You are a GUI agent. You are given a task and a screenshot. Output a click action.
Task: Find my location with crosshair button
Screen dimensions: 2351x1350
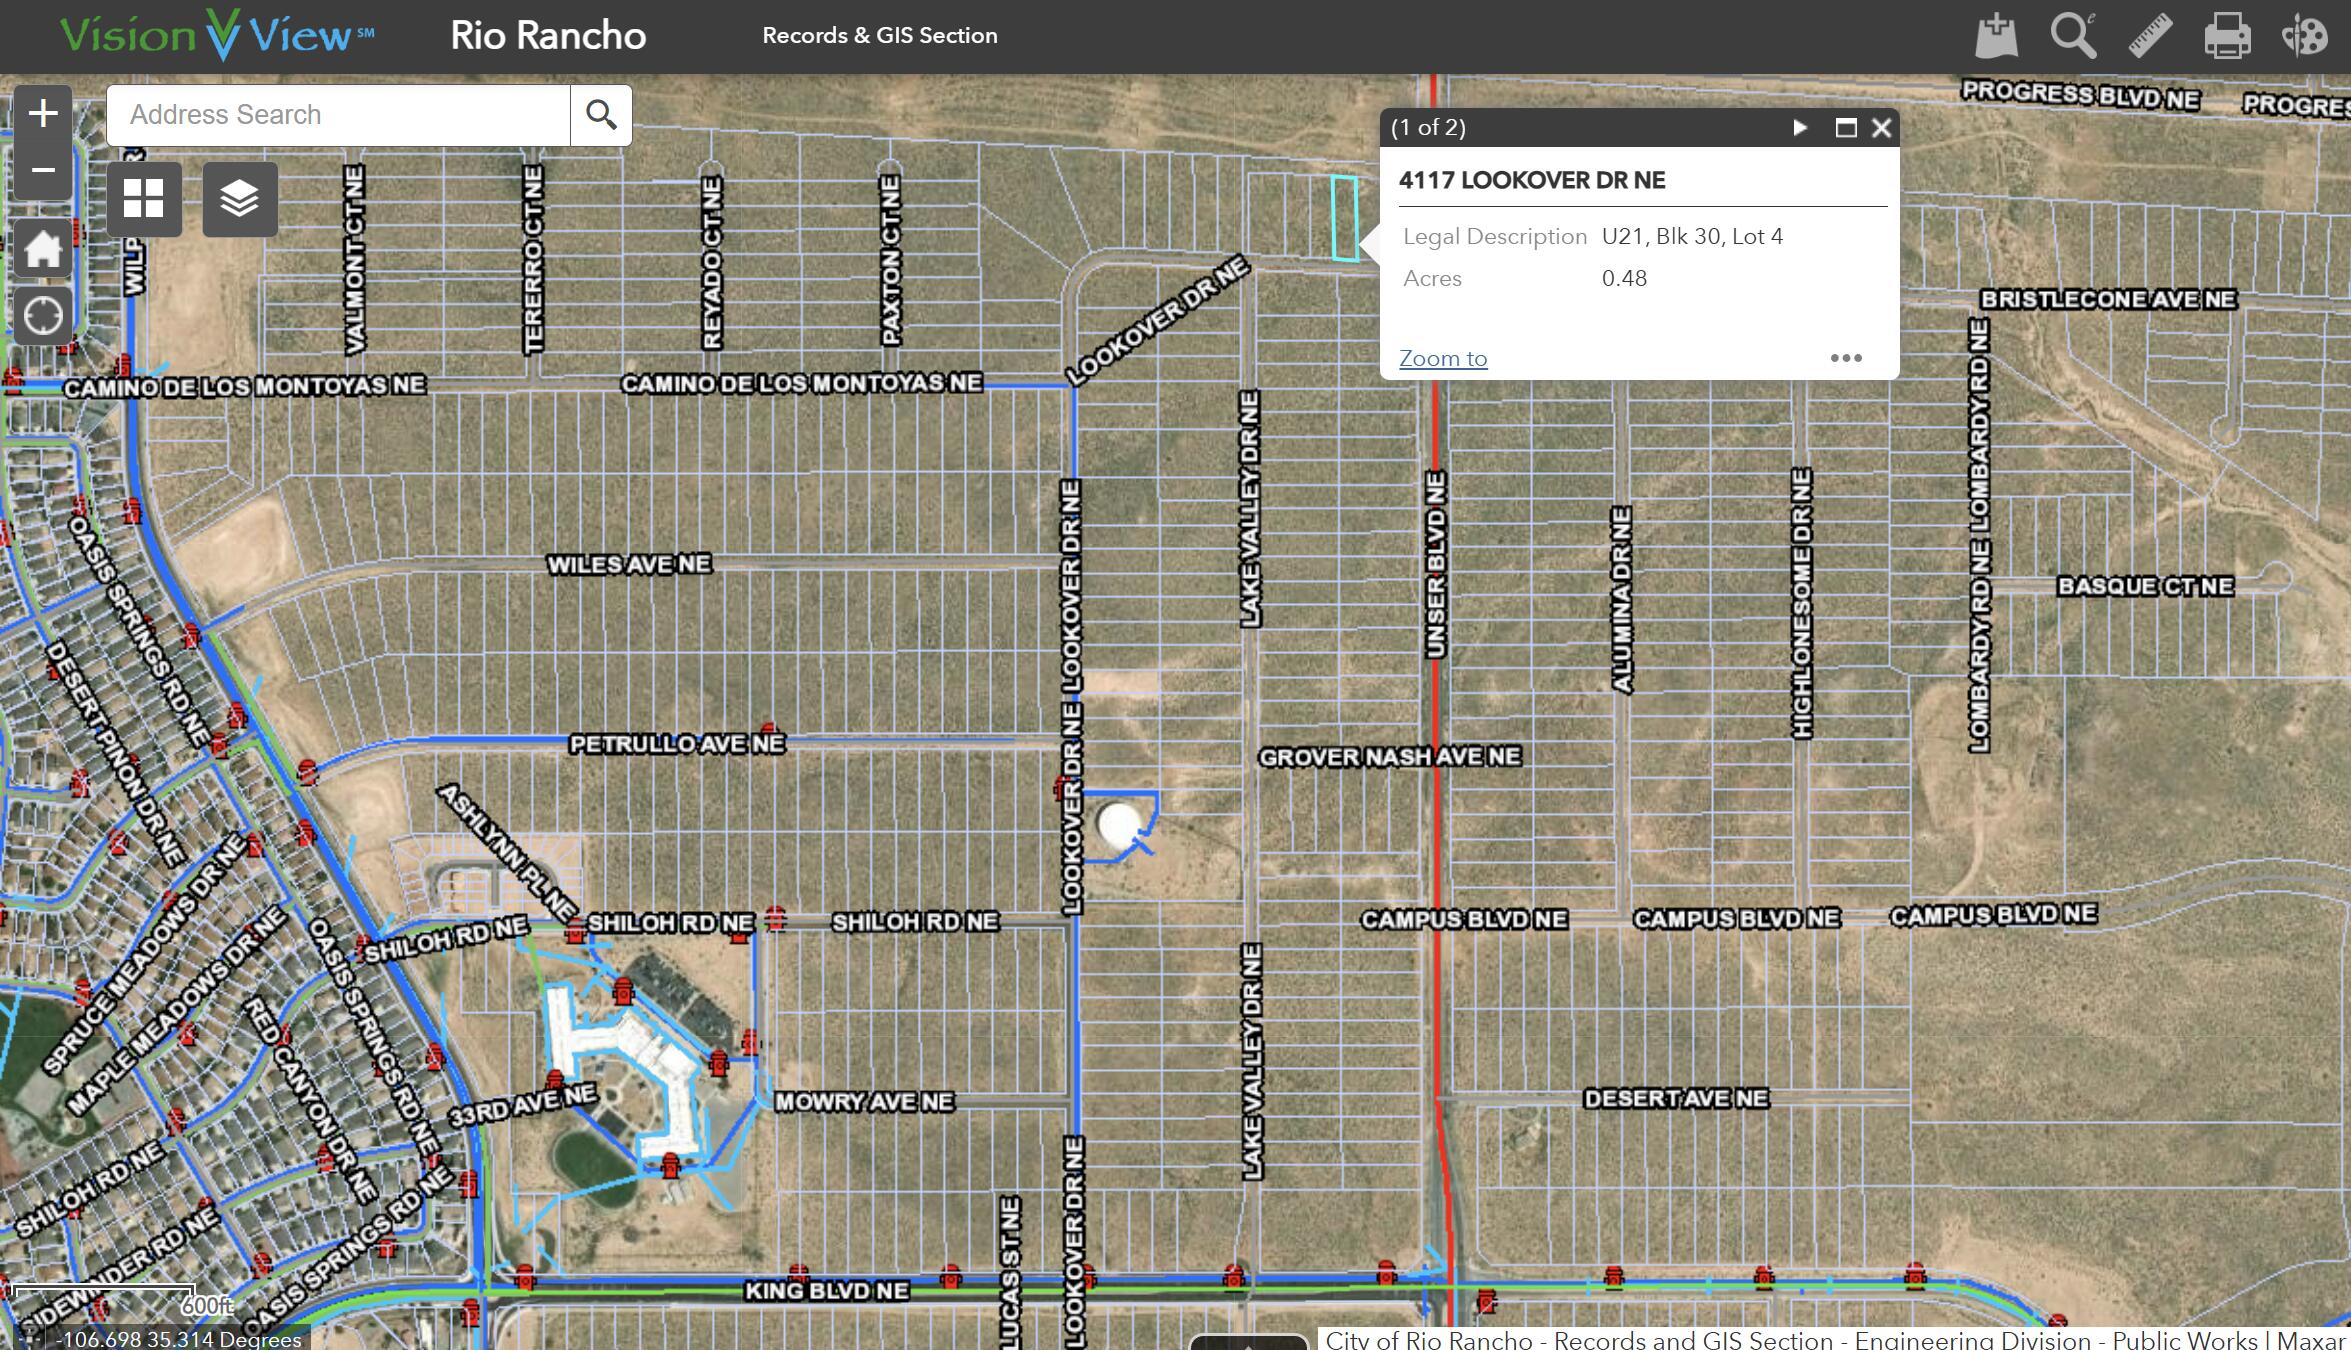click(43, 316)
